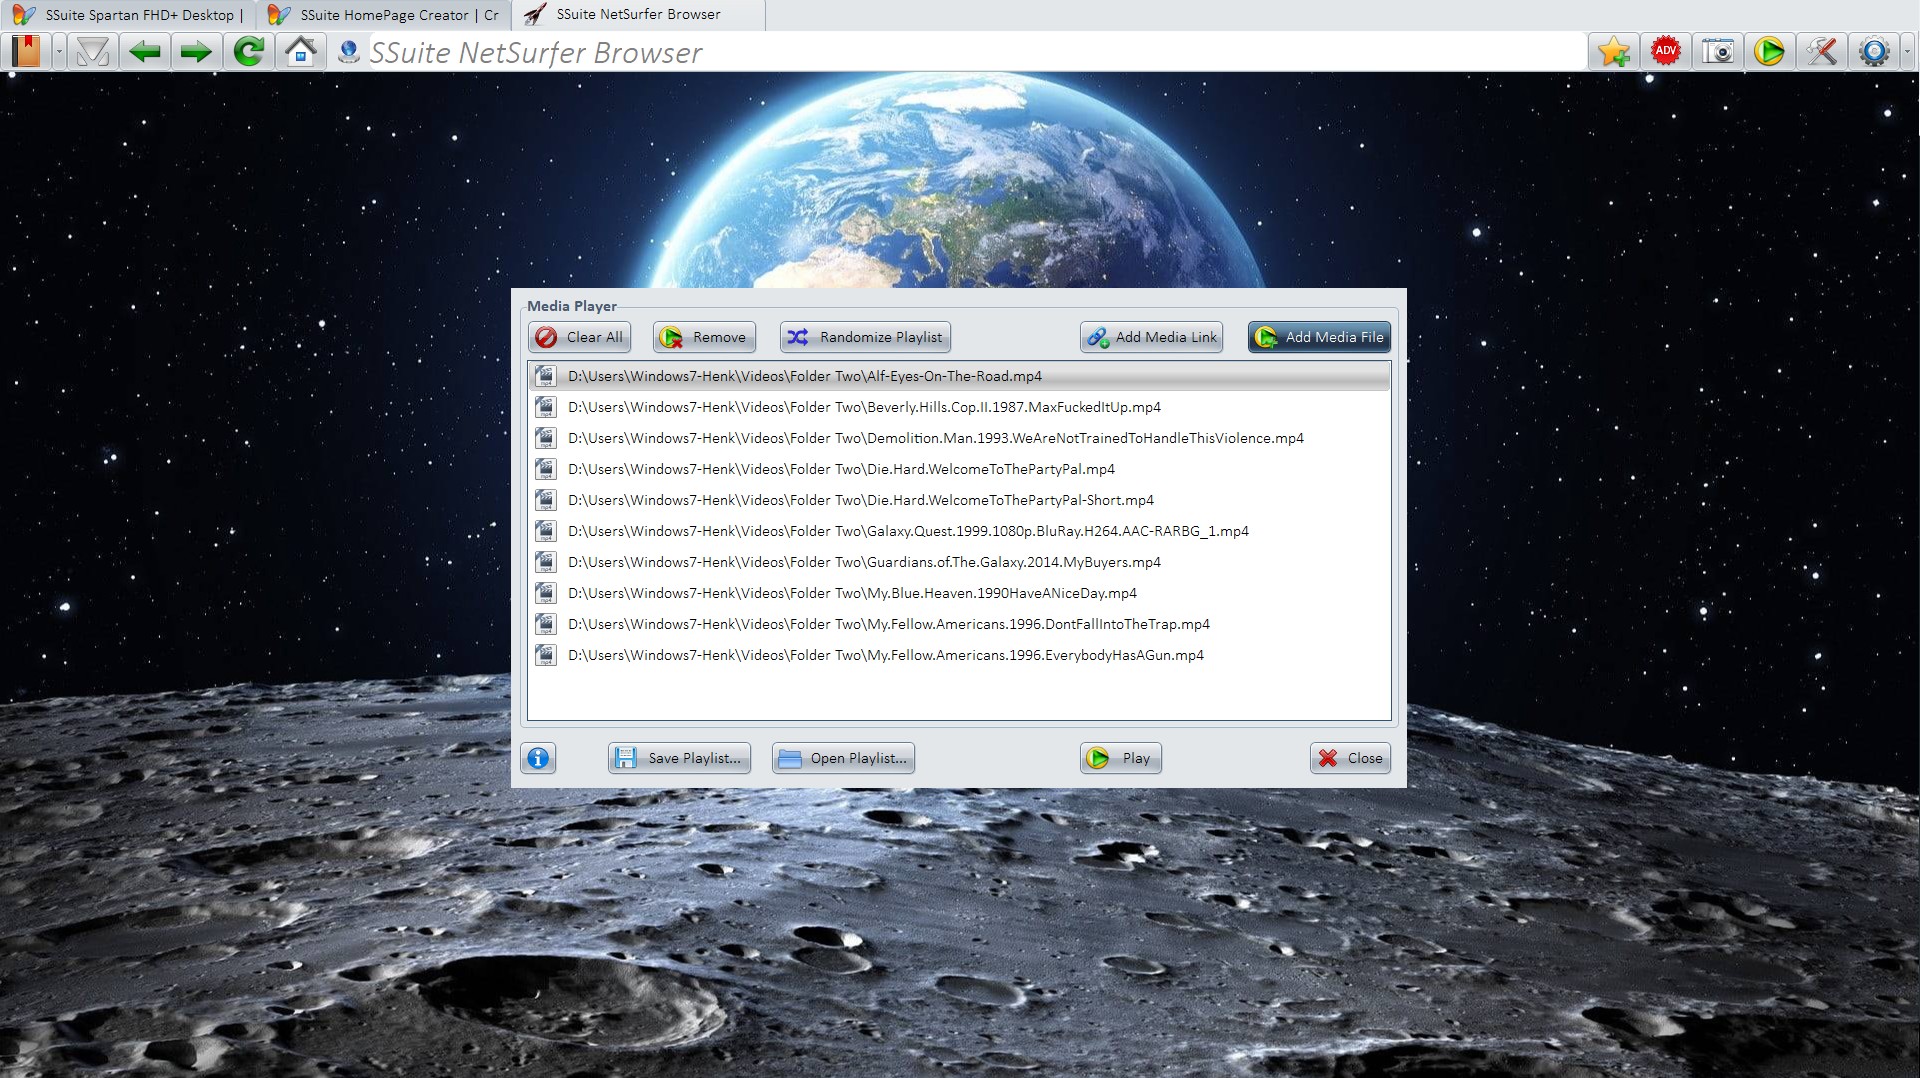Image resolution: width=1920 pixels, height=1078 pixels.
Task: Reload the page with the refresh icon
Action: tap(248, 51)
